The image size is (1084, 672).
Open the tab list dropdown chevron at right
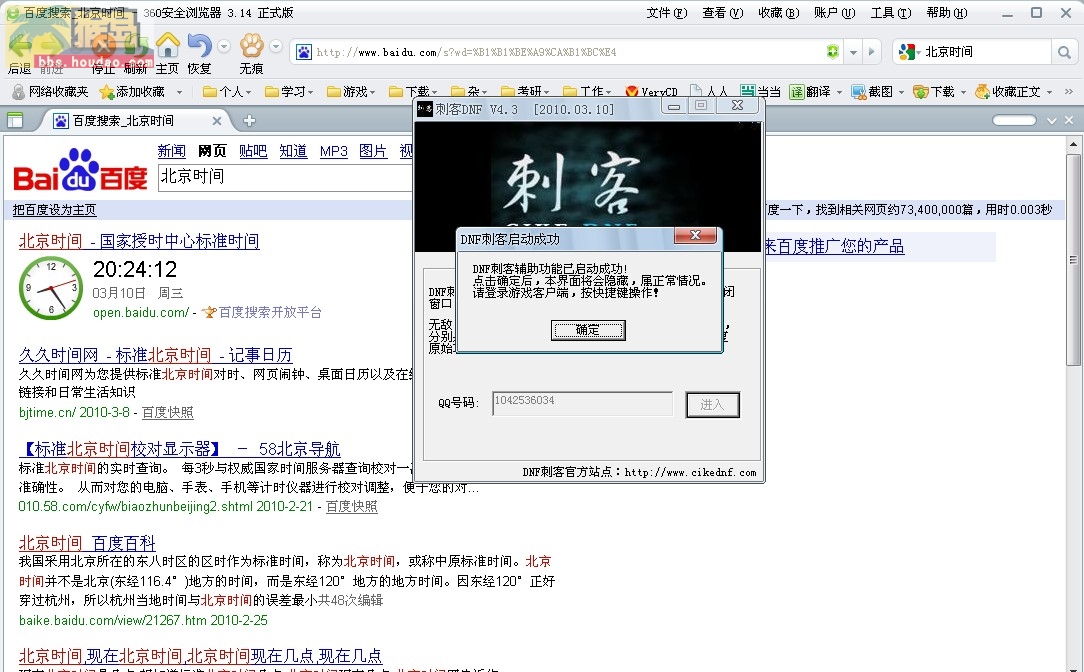pos(1052,121)
